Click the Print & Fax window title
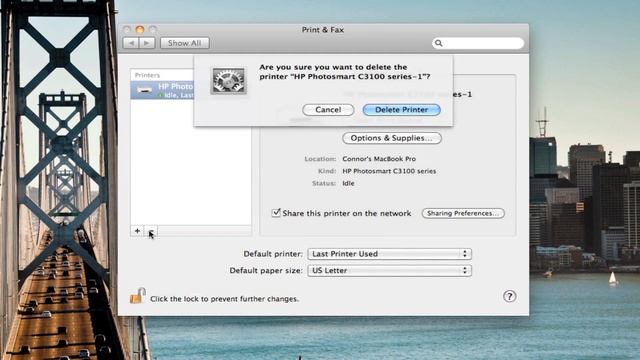 point(323,30)
